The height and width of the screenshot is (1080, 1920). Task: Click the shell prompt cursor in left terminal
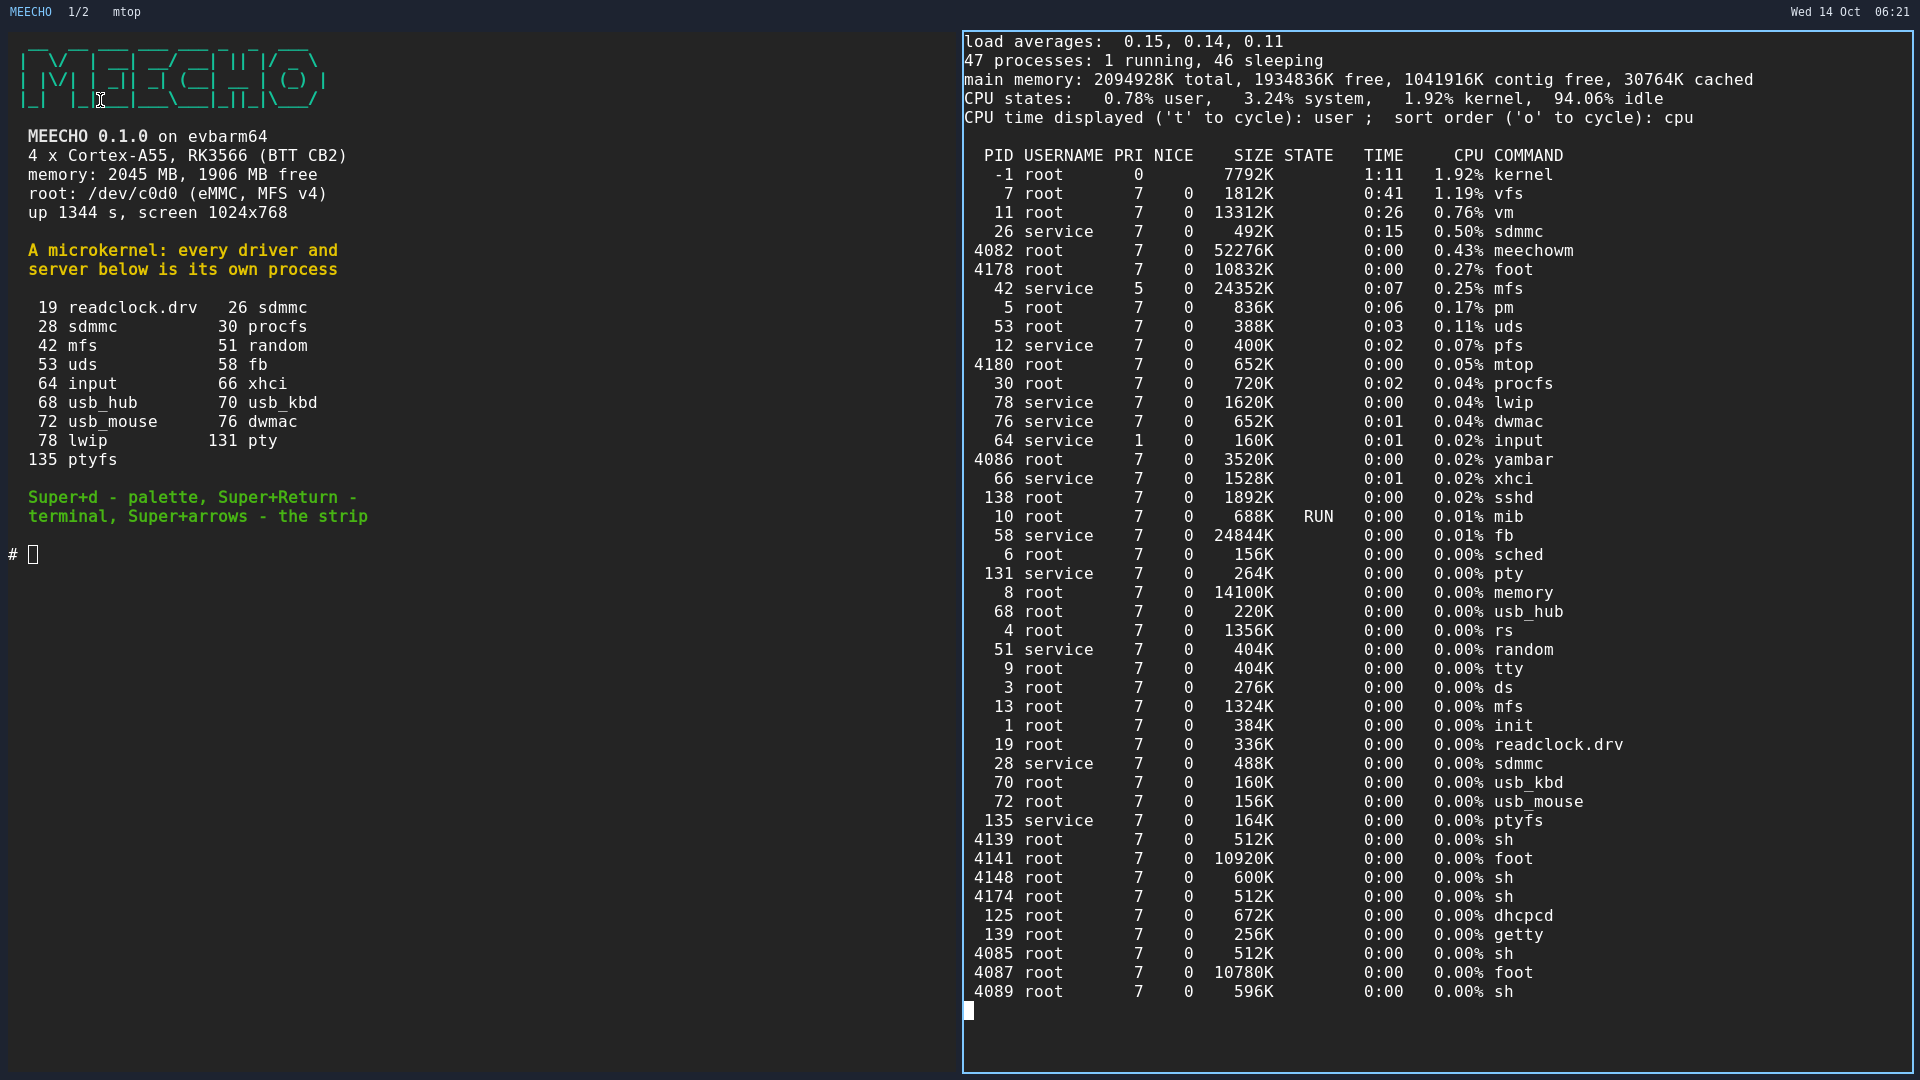click(33, 555)
